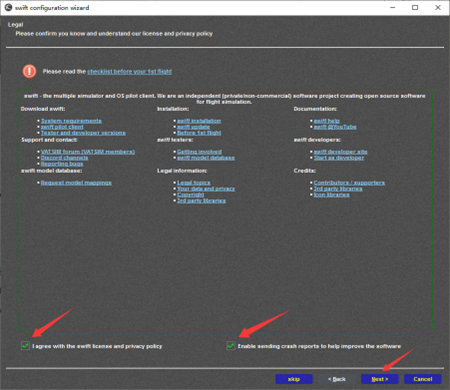Maximize the swift configuration wizard window

(415, 7)
